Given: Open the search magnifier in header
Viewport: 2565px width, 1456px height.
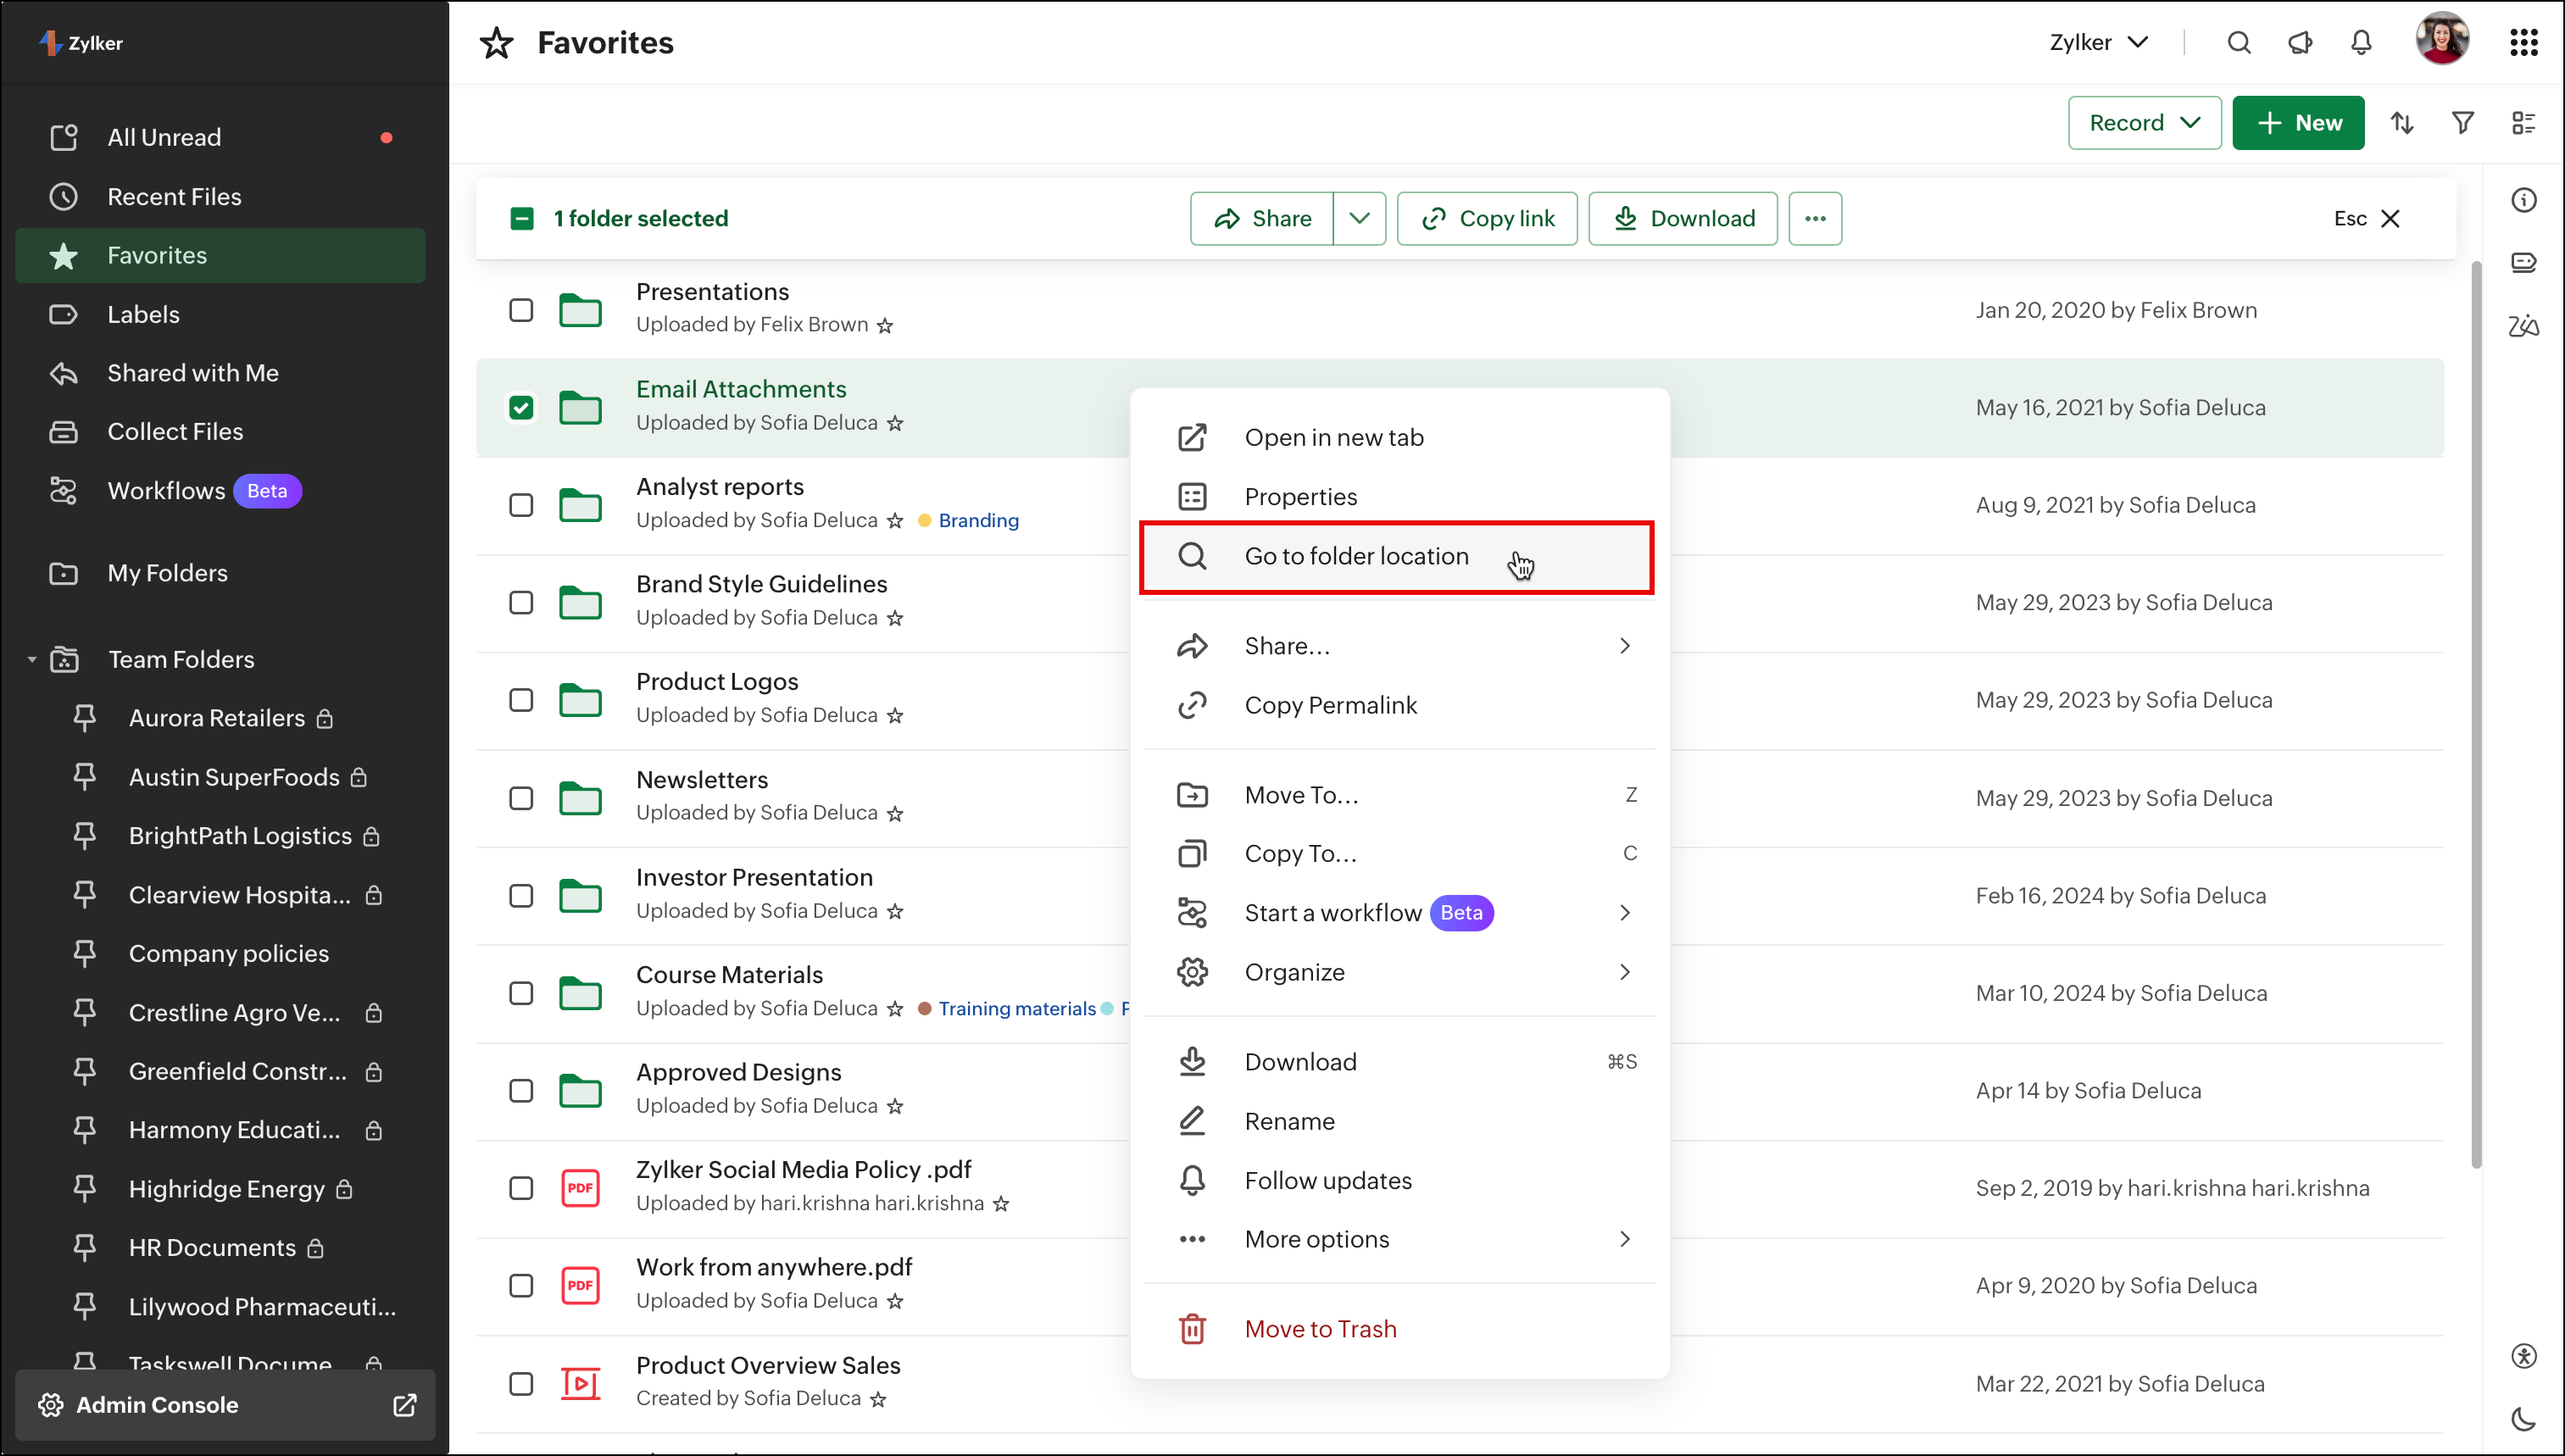Looking at the screenshot, I should click(x=2239, y=42).
